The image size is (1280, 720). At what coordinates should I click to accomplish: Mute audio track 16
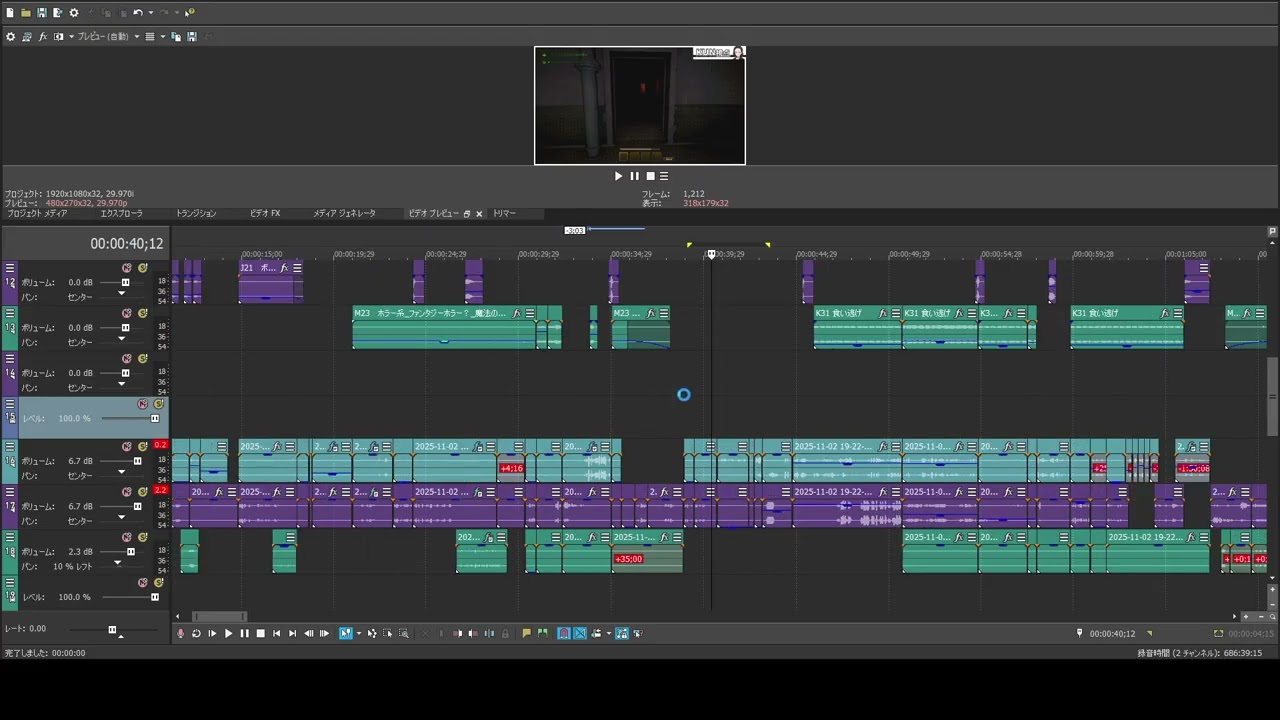(x=127, y=446)
